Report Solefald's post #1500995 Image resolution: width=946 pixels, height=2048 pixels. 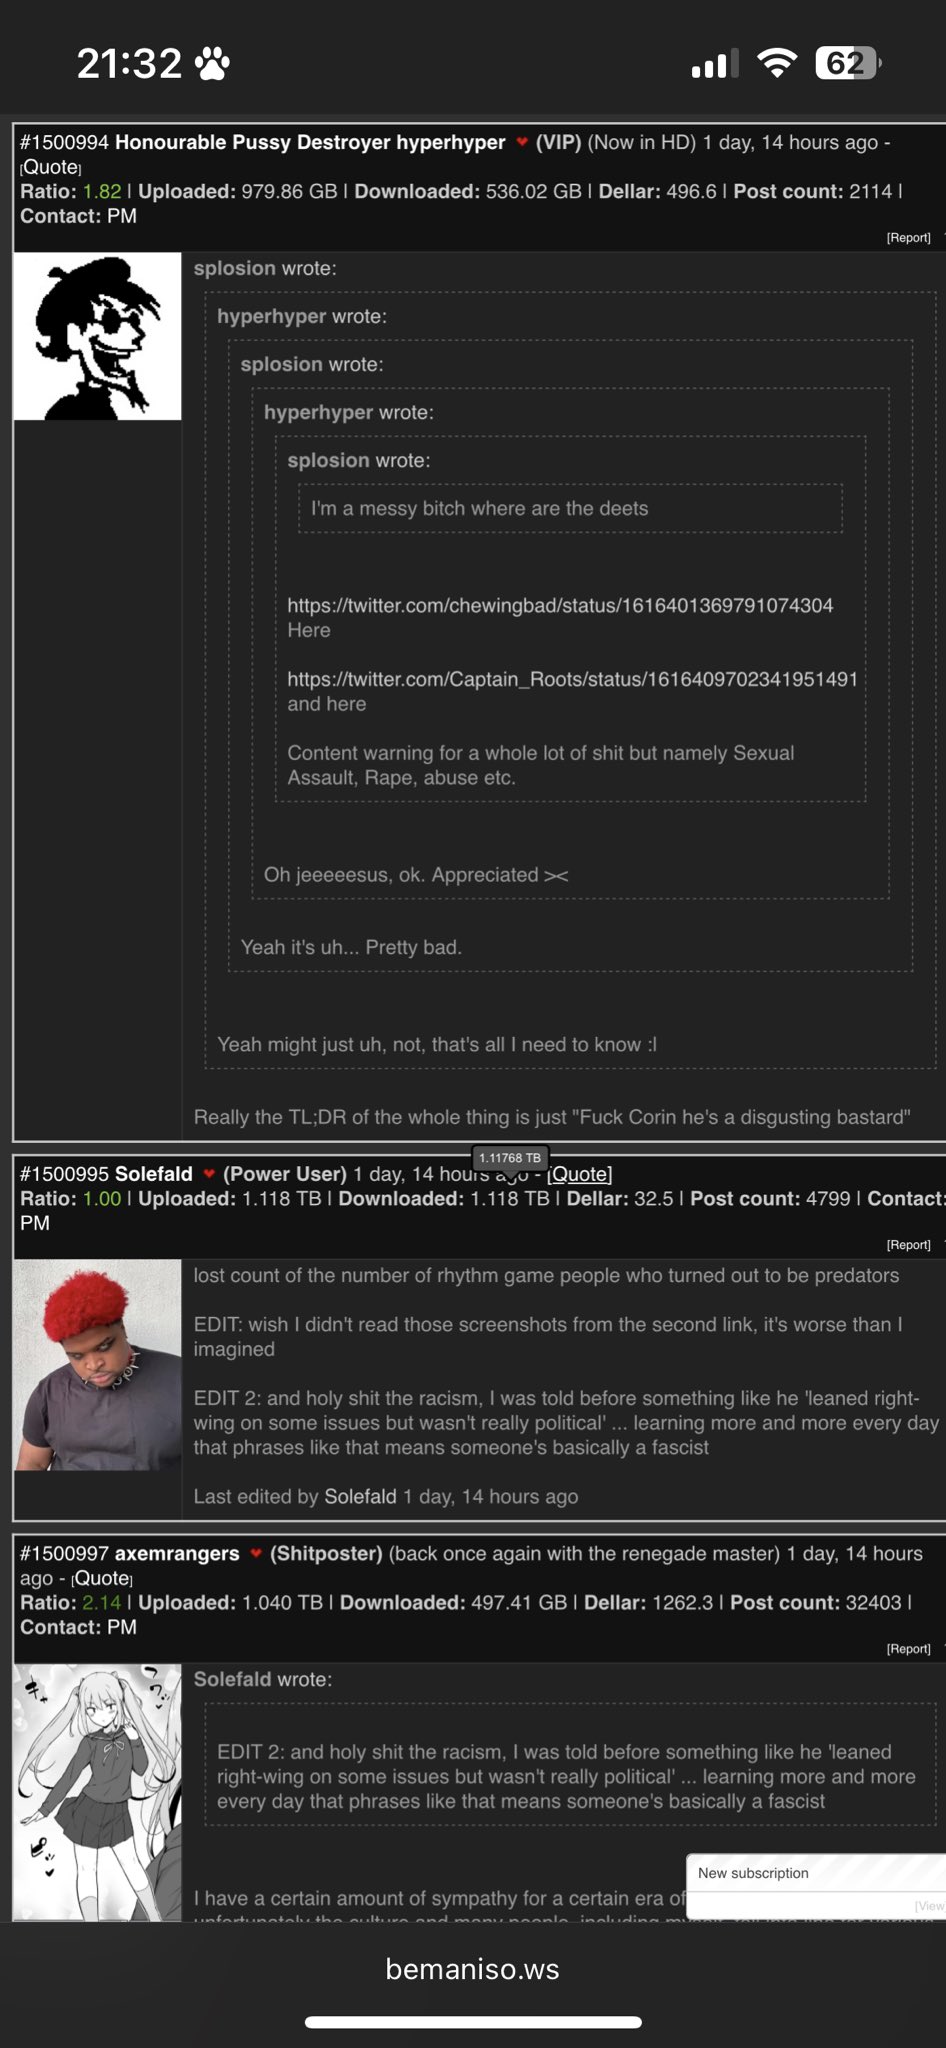click(x=908, y=1244)
